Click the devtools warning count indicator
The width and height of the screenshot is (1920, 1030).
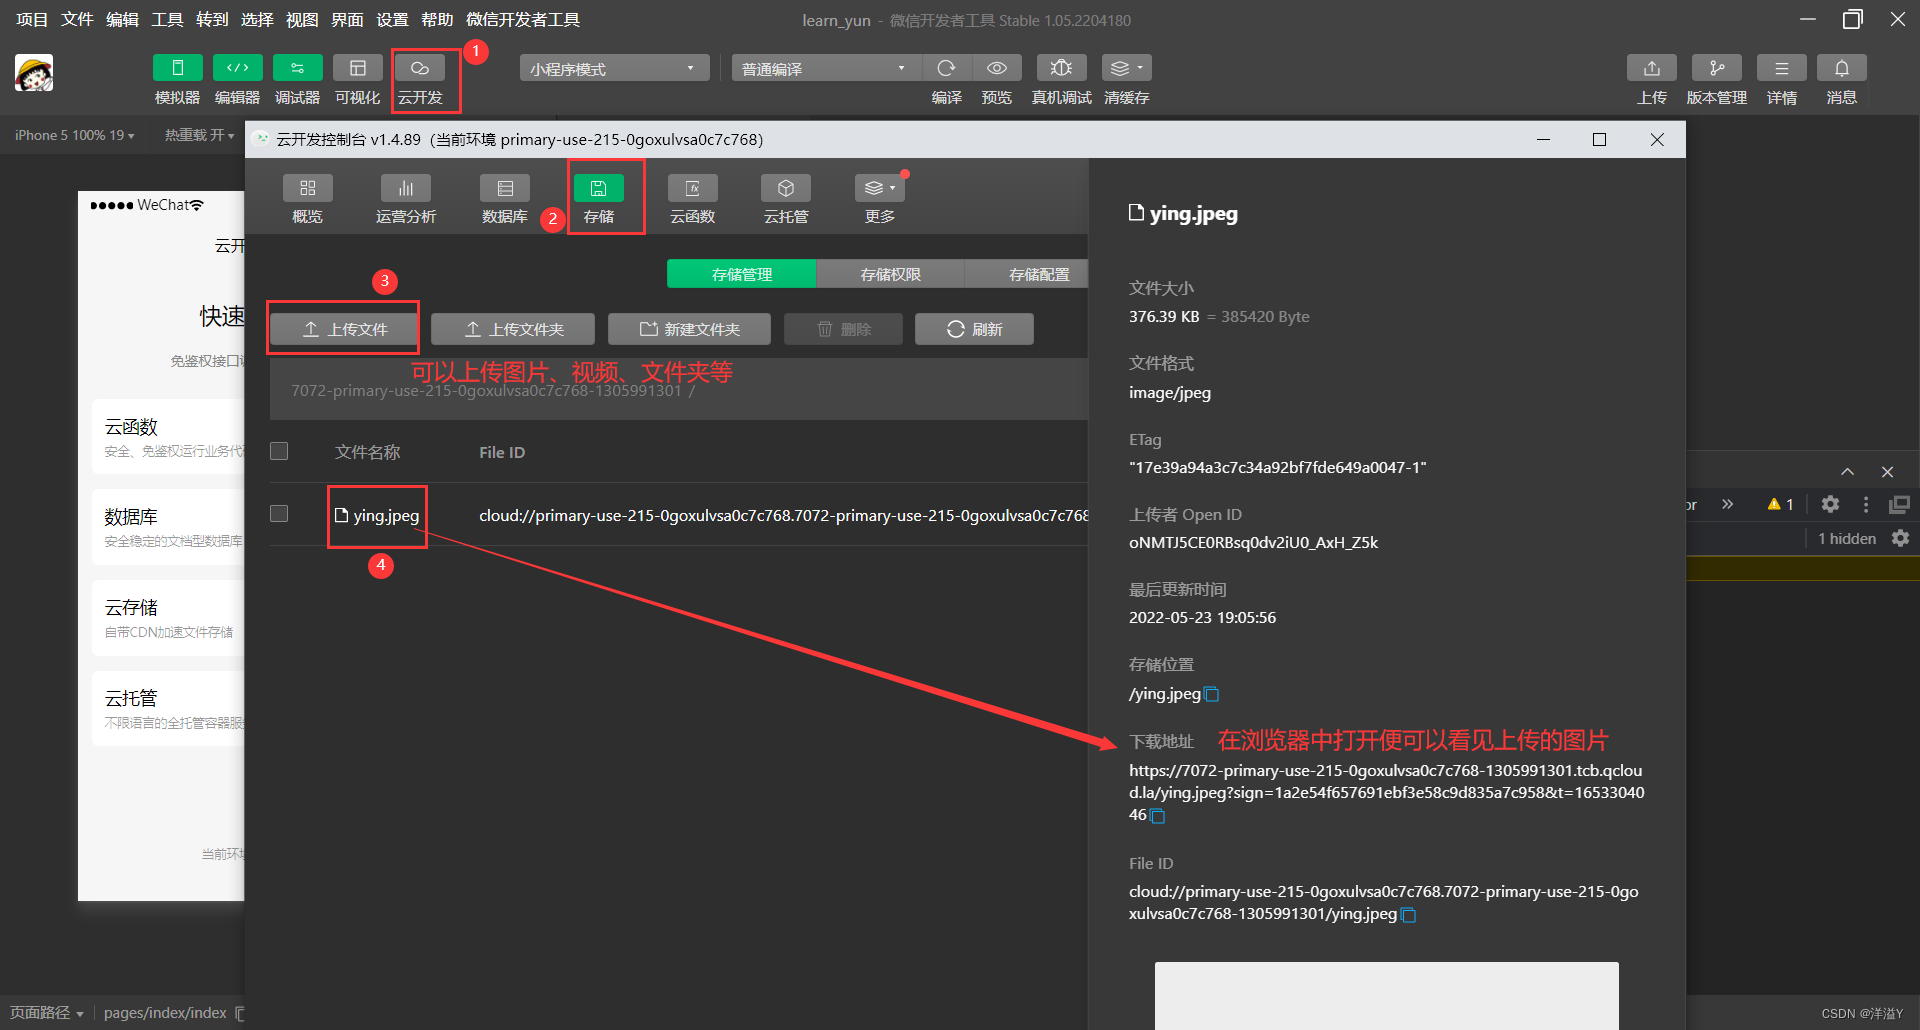1781,504
